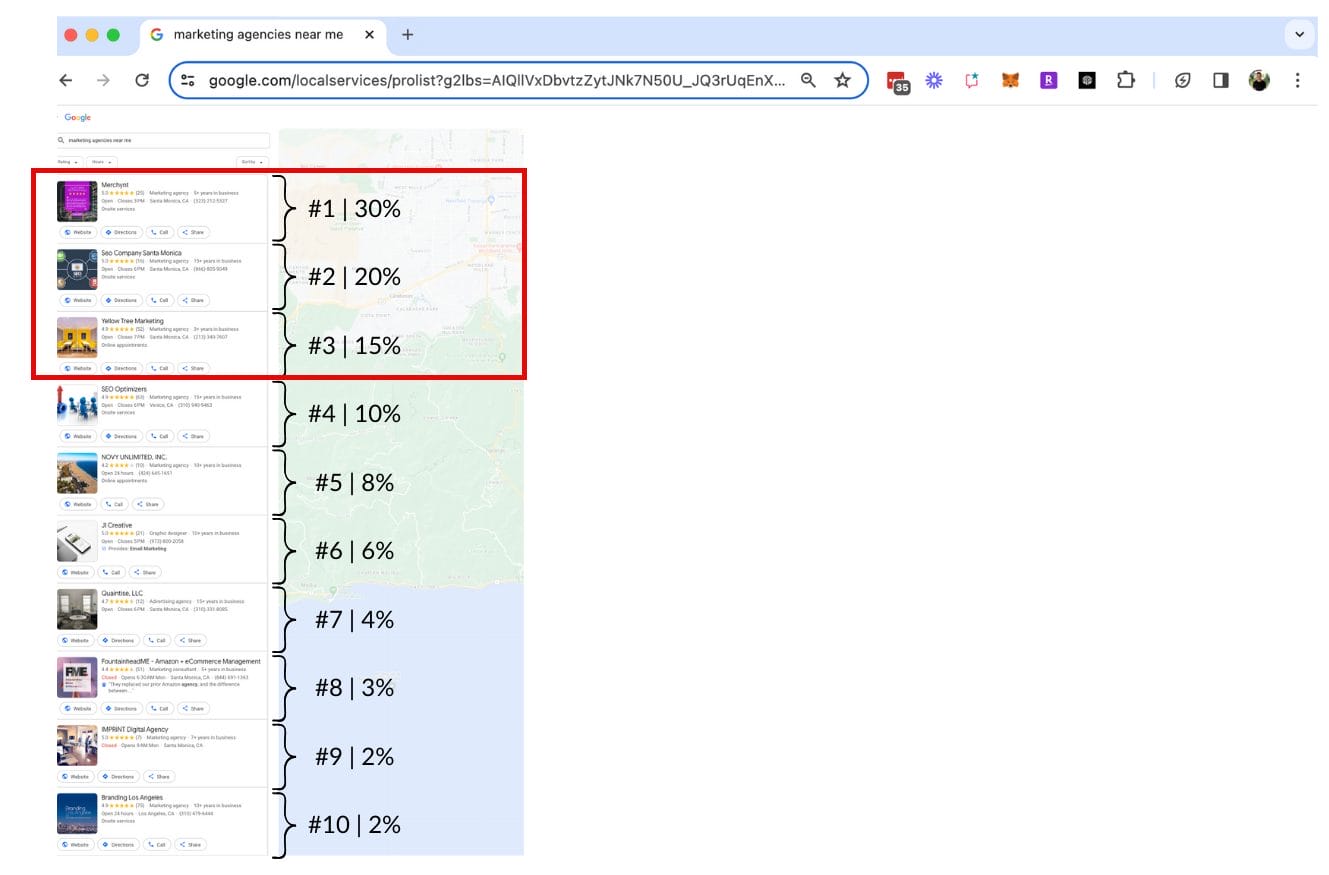Click the browser forward arrow

point(103,81)
